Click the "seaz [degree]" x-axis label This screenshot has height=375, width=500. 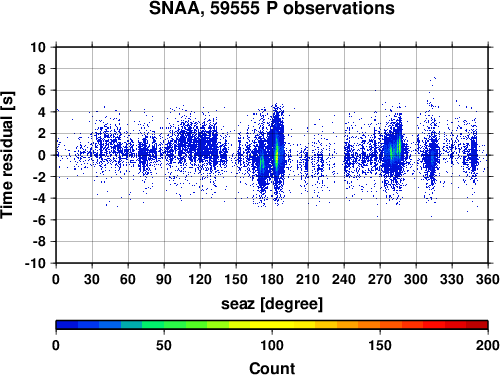272,304
